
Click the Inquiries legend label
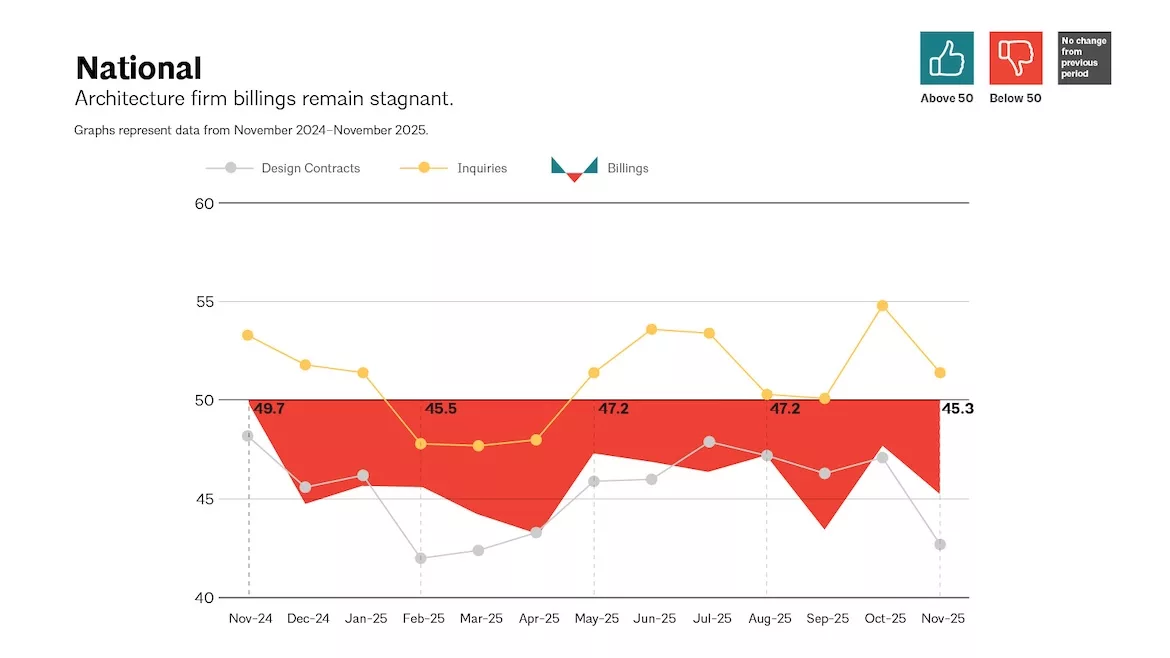pos(482,169)
